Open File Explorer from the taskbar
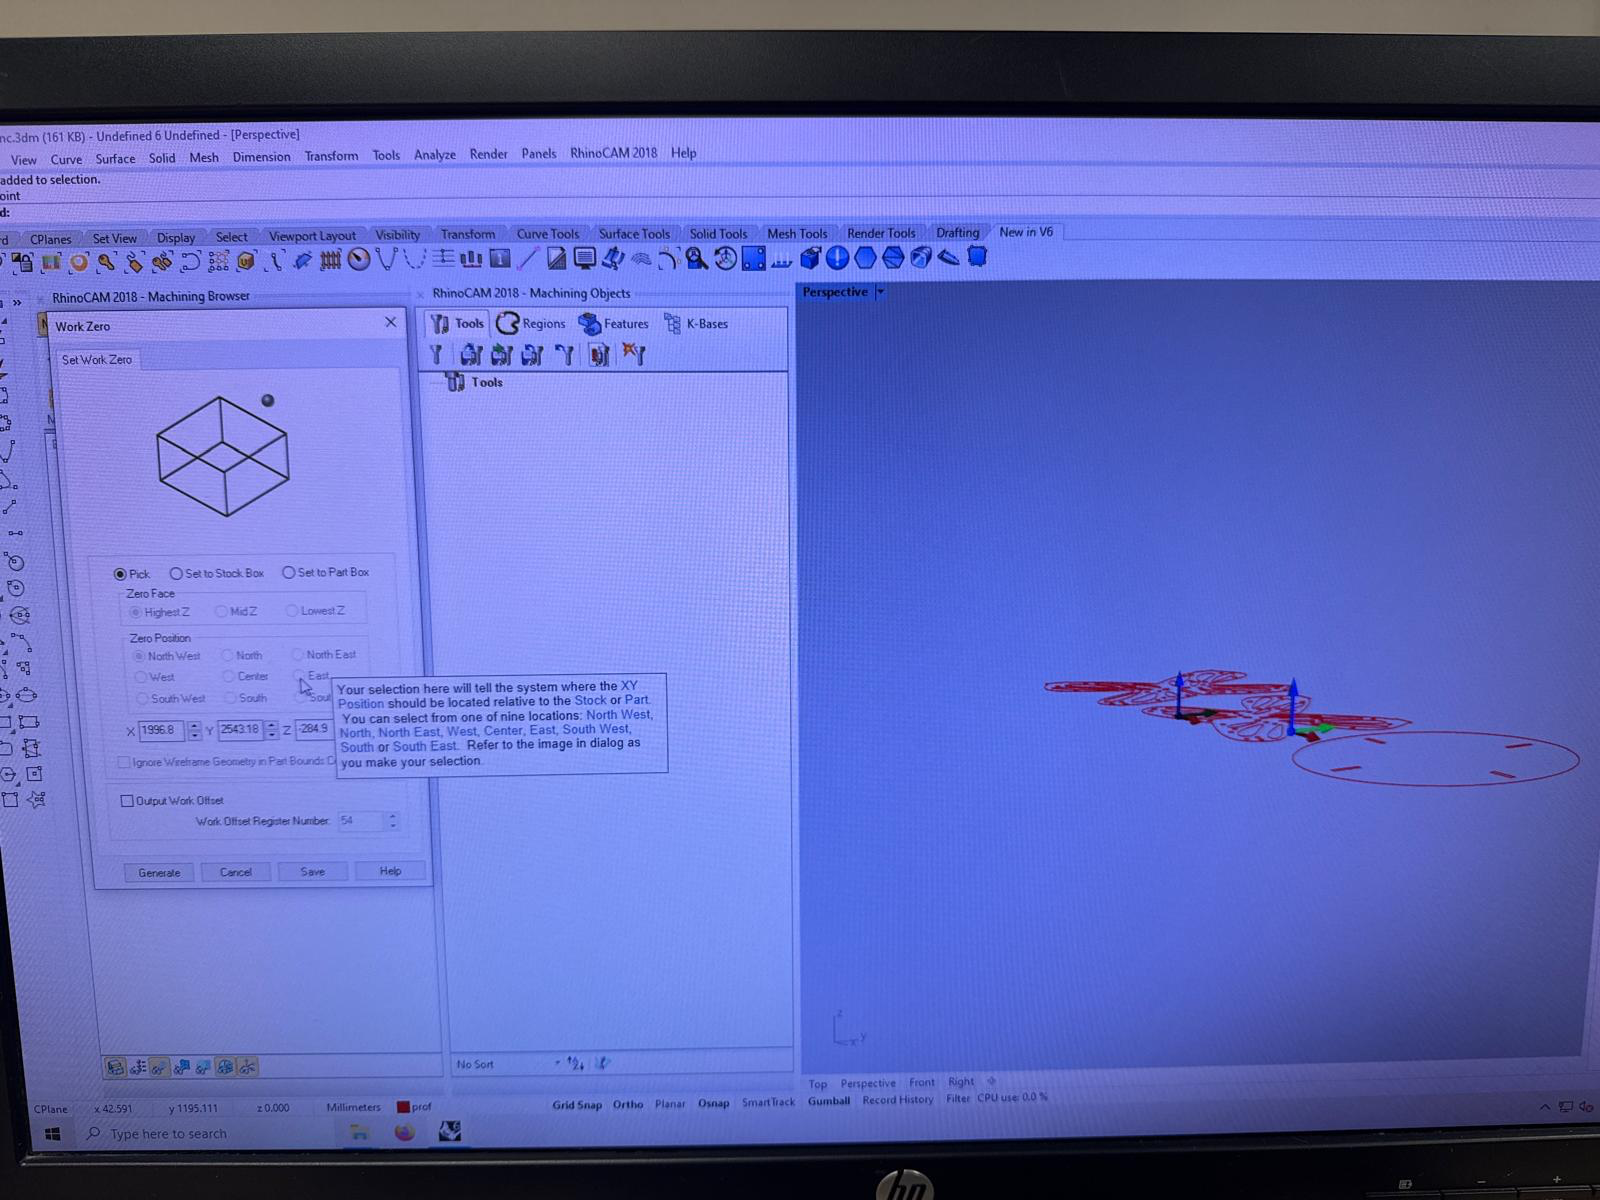Viewport: 1600px width, 1200px height. (359, 1132)
